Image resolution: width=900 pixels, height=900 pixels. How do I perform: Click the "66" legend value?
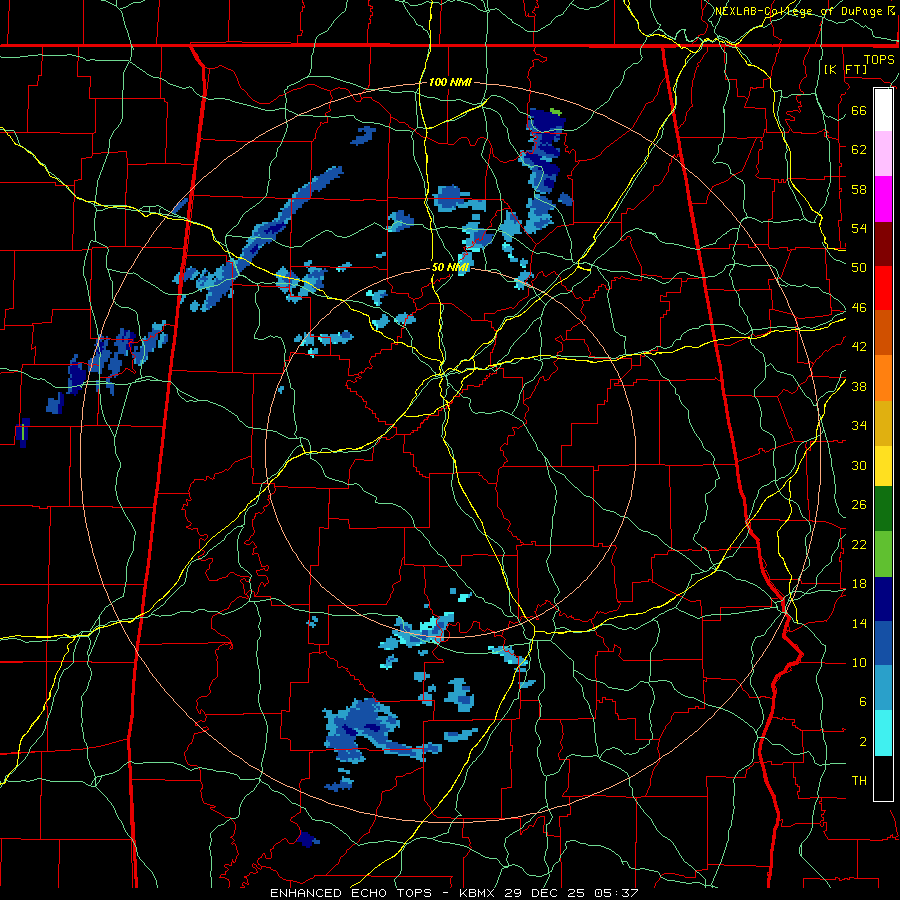(859, 110)
